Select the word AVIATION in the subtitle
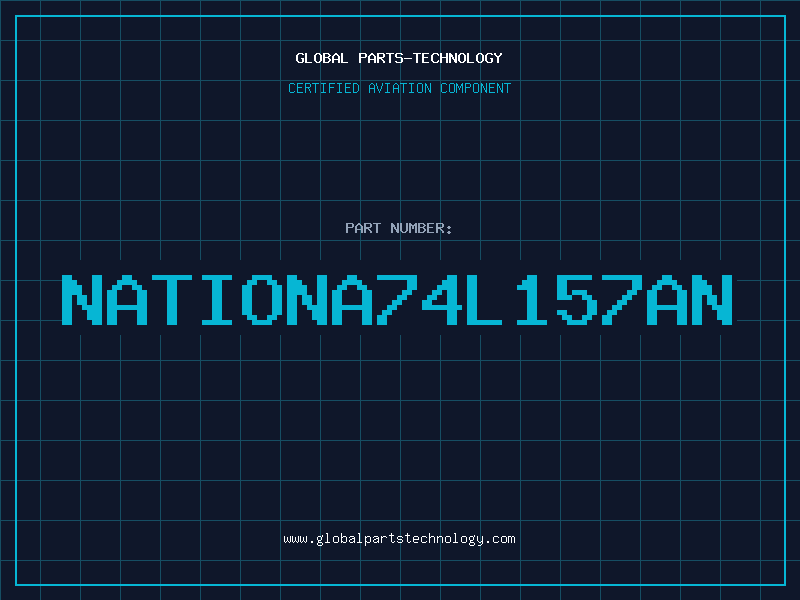The height and width of the screenshot is (600, 800). coord(400,88)
